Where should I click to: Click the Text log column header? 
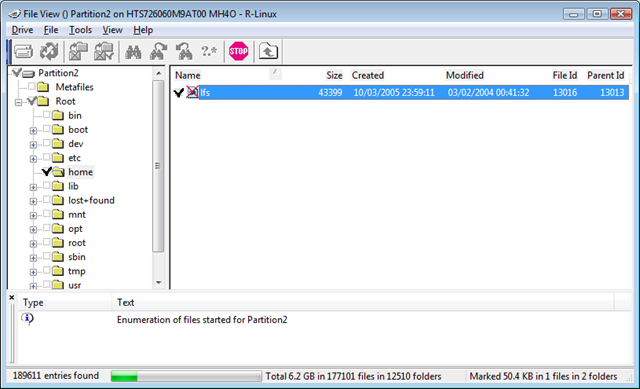click(x=125, y=302)
